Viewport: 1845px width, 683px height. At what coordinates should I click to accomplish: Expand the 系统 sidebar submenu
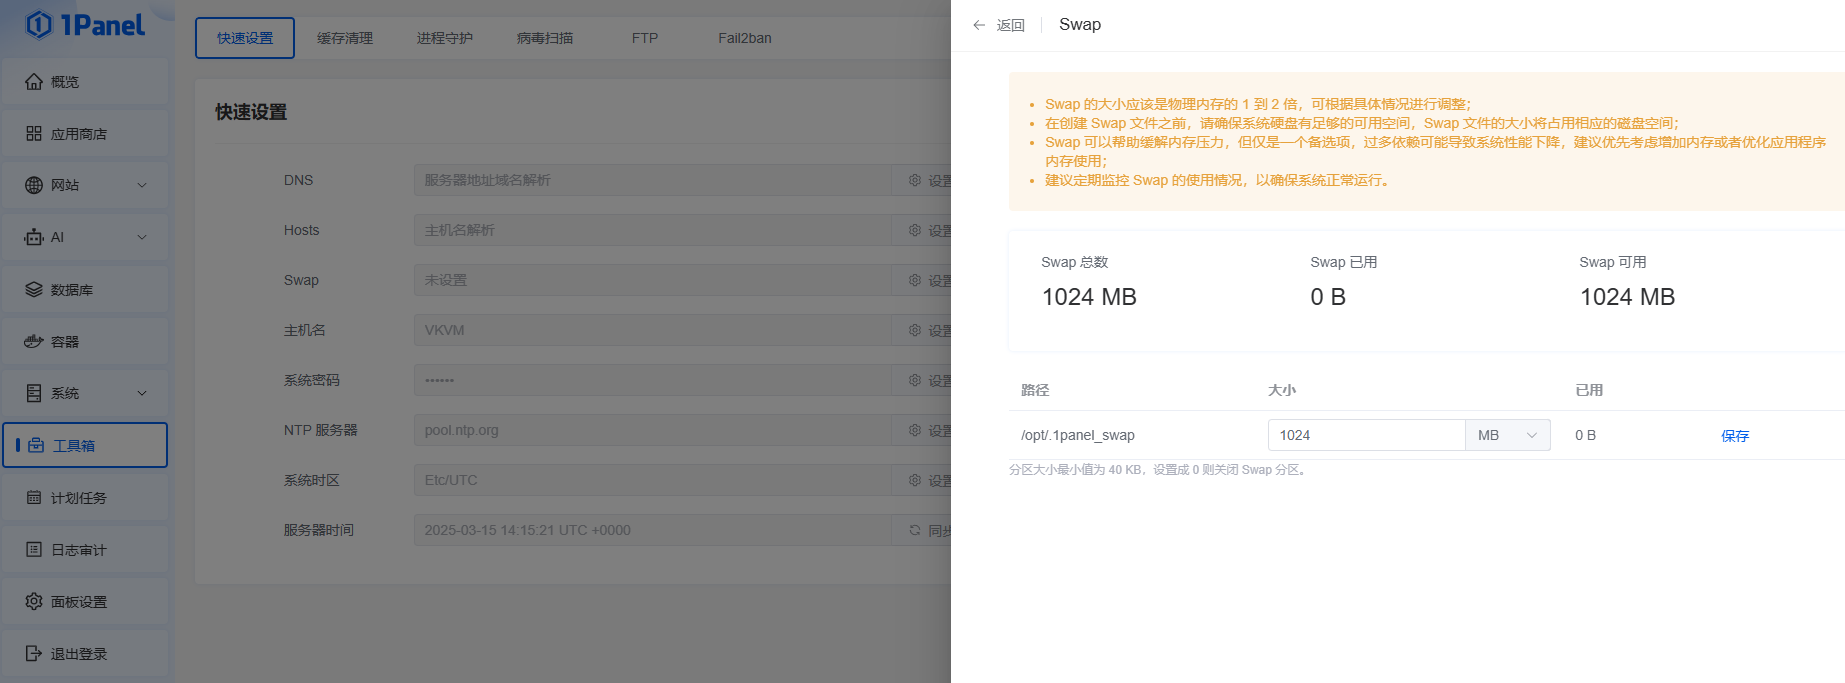[142, 393]
